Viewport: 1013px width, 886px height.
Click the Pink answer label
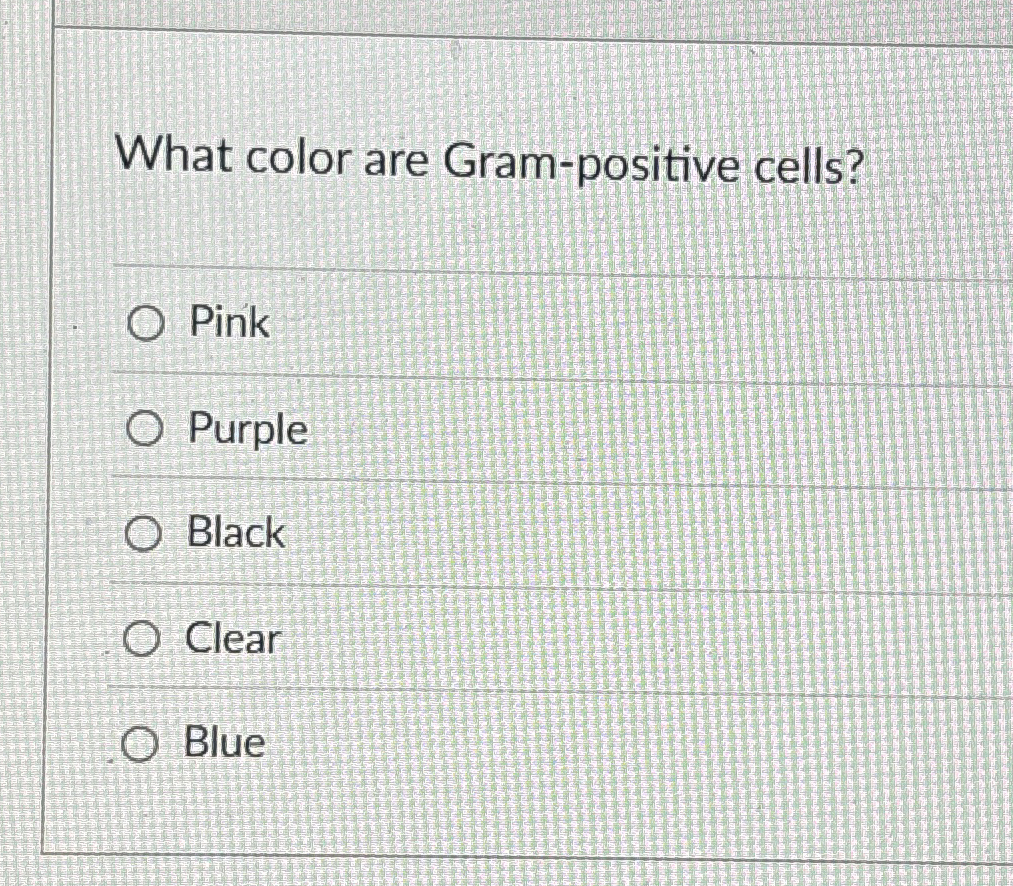[229, 323]
